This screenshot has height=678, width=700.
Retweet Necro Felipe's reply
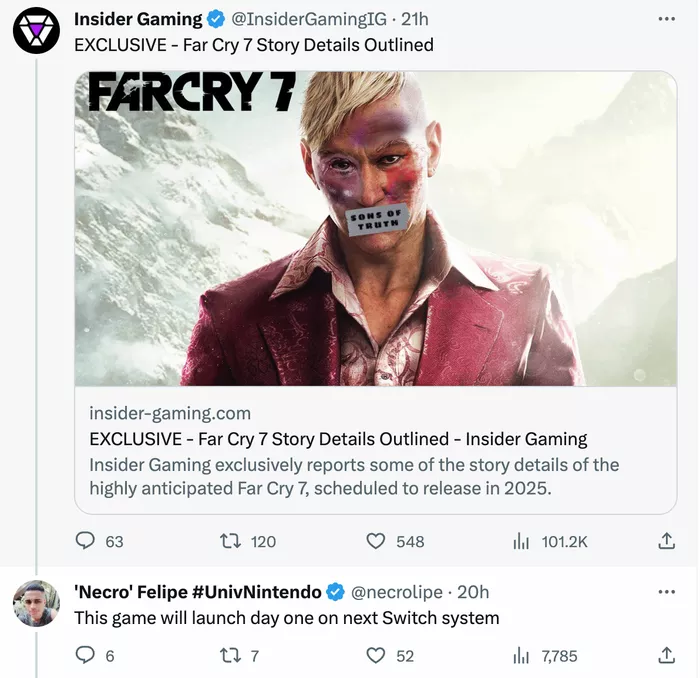(232, 656)
